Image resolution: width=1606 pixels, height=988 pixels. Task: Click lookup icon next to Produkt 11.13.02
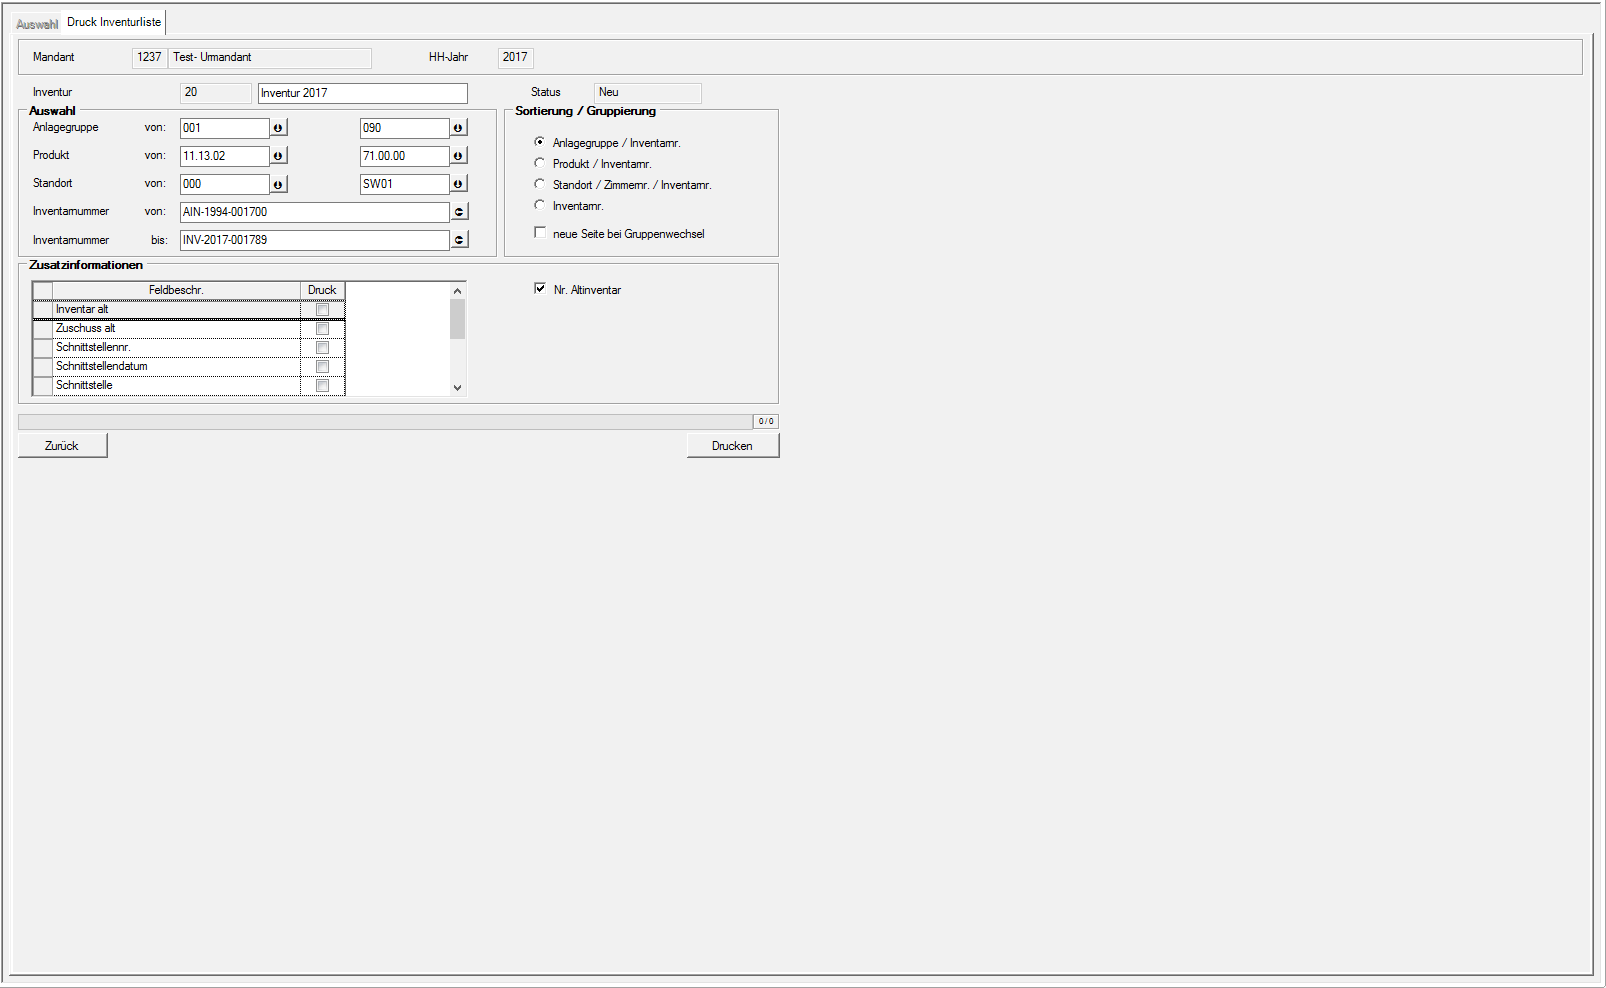(x=278, y=156)
